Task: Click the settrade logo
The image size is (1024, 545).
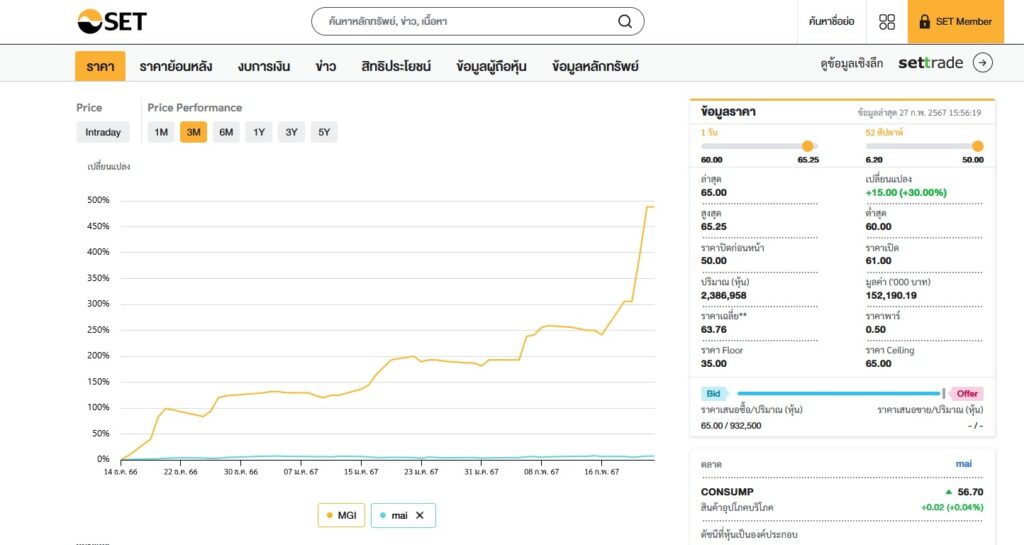Action: pyautogui.click(x=930, y=63)
